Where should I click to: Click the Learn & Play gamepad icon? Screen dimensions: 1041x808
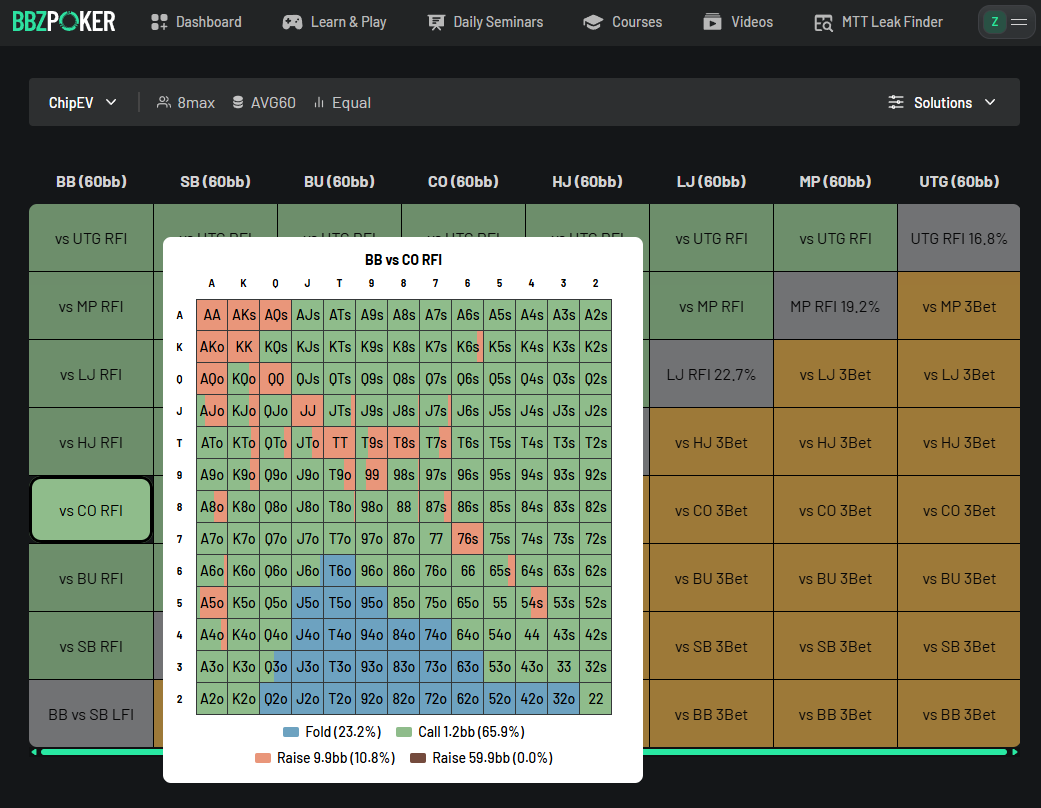(292, 22)
